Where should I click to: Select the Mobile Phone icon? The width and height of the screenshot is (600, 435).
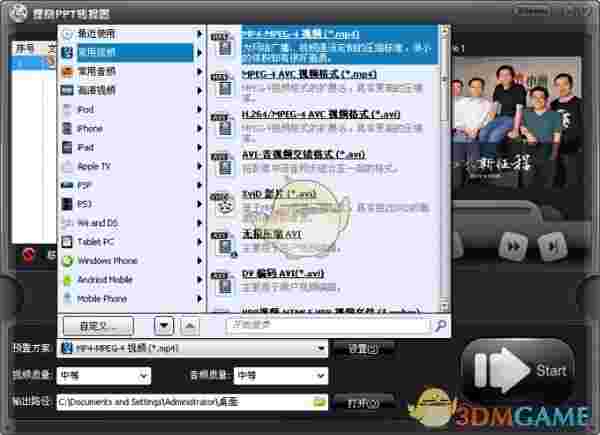click(67, 298)
